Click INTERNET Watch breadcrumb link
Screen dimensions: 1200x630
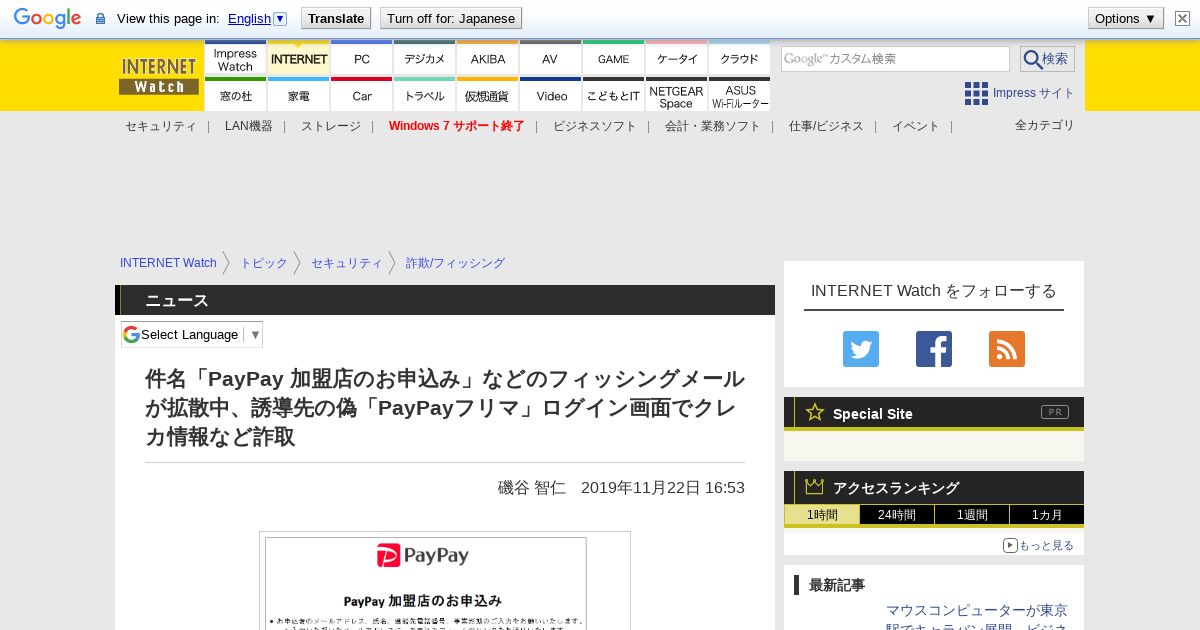[168, 263]
